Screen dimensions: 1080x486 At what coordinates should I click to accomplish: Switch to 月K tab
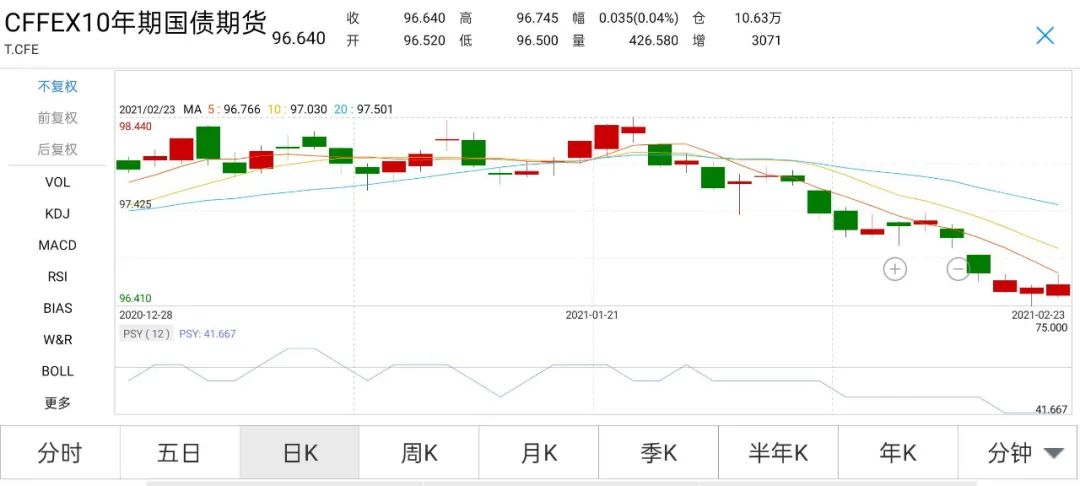[539, 453]
